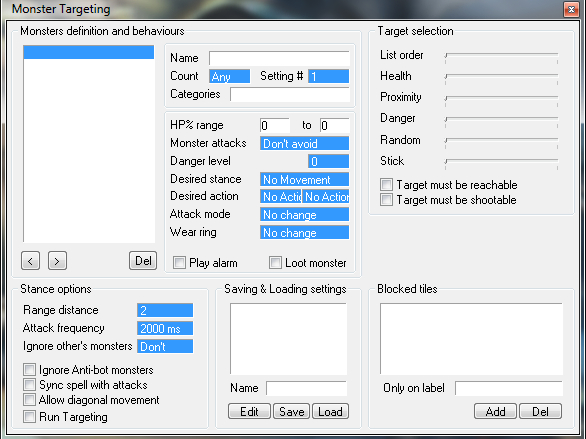This screenshot has height=439, width=586.
Task: Open the Wear ring dropdown
Action: point(305,232)
